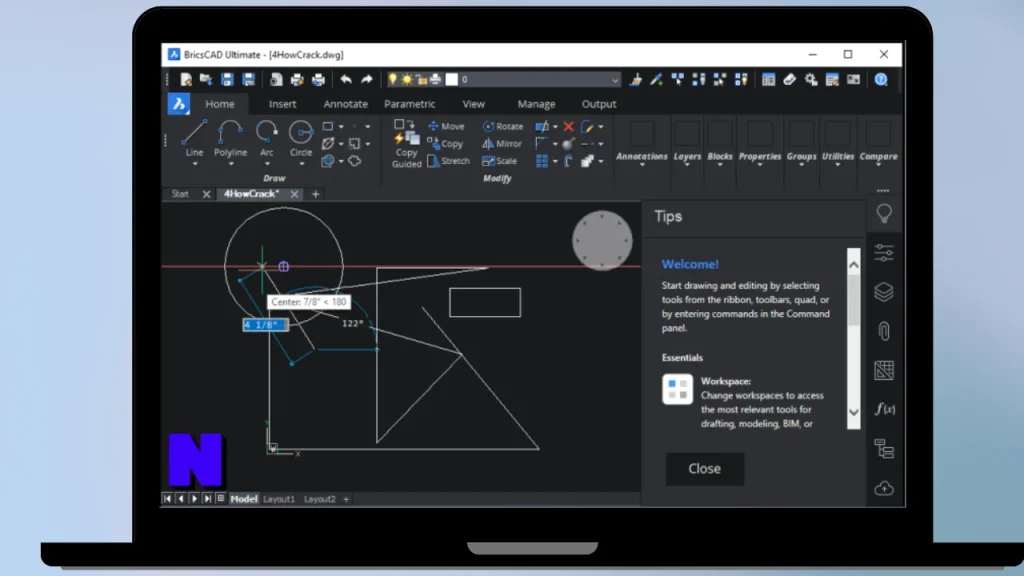Switch to the Output ribbon tab
The height and width of the screenshot is (576, 1024).
coord(599,104)
